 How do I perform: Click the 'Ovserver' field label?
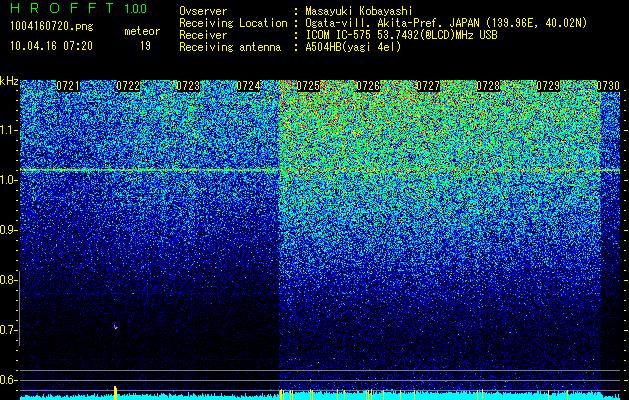click(x=203, y=11)
